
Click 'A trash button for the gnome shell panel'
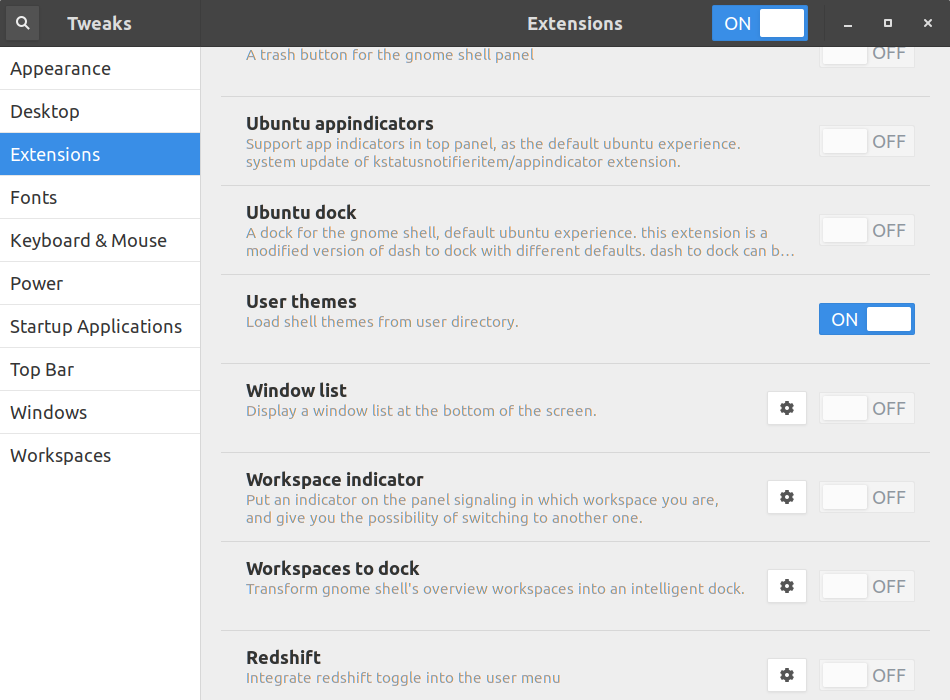[390, 55]
